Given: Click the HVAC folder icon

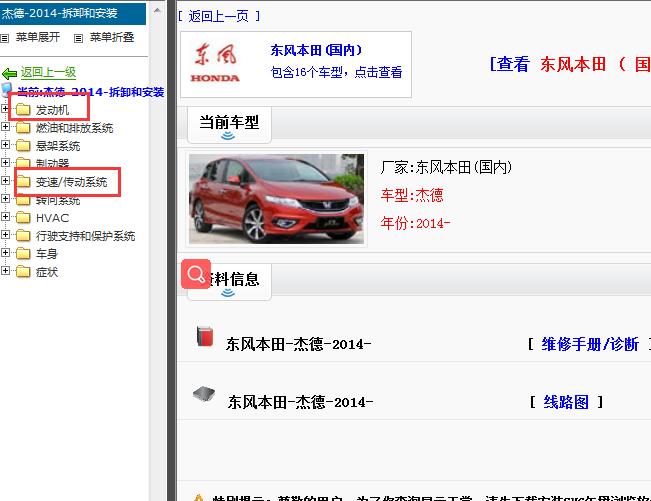Looking at the screenshot, I should point(23,218).
